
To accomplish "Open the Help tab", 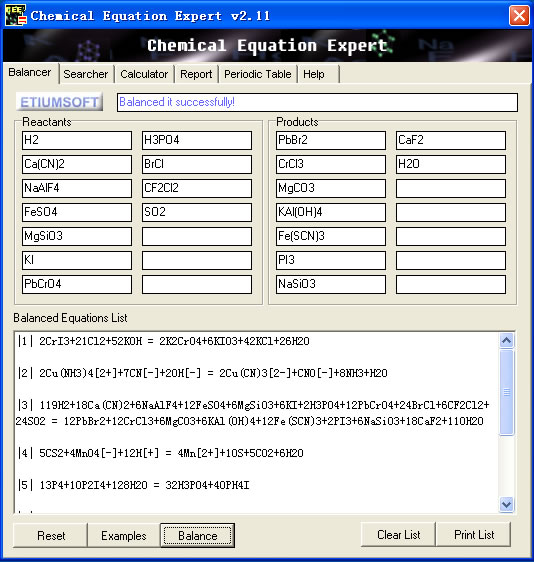I will coord(318,74).
